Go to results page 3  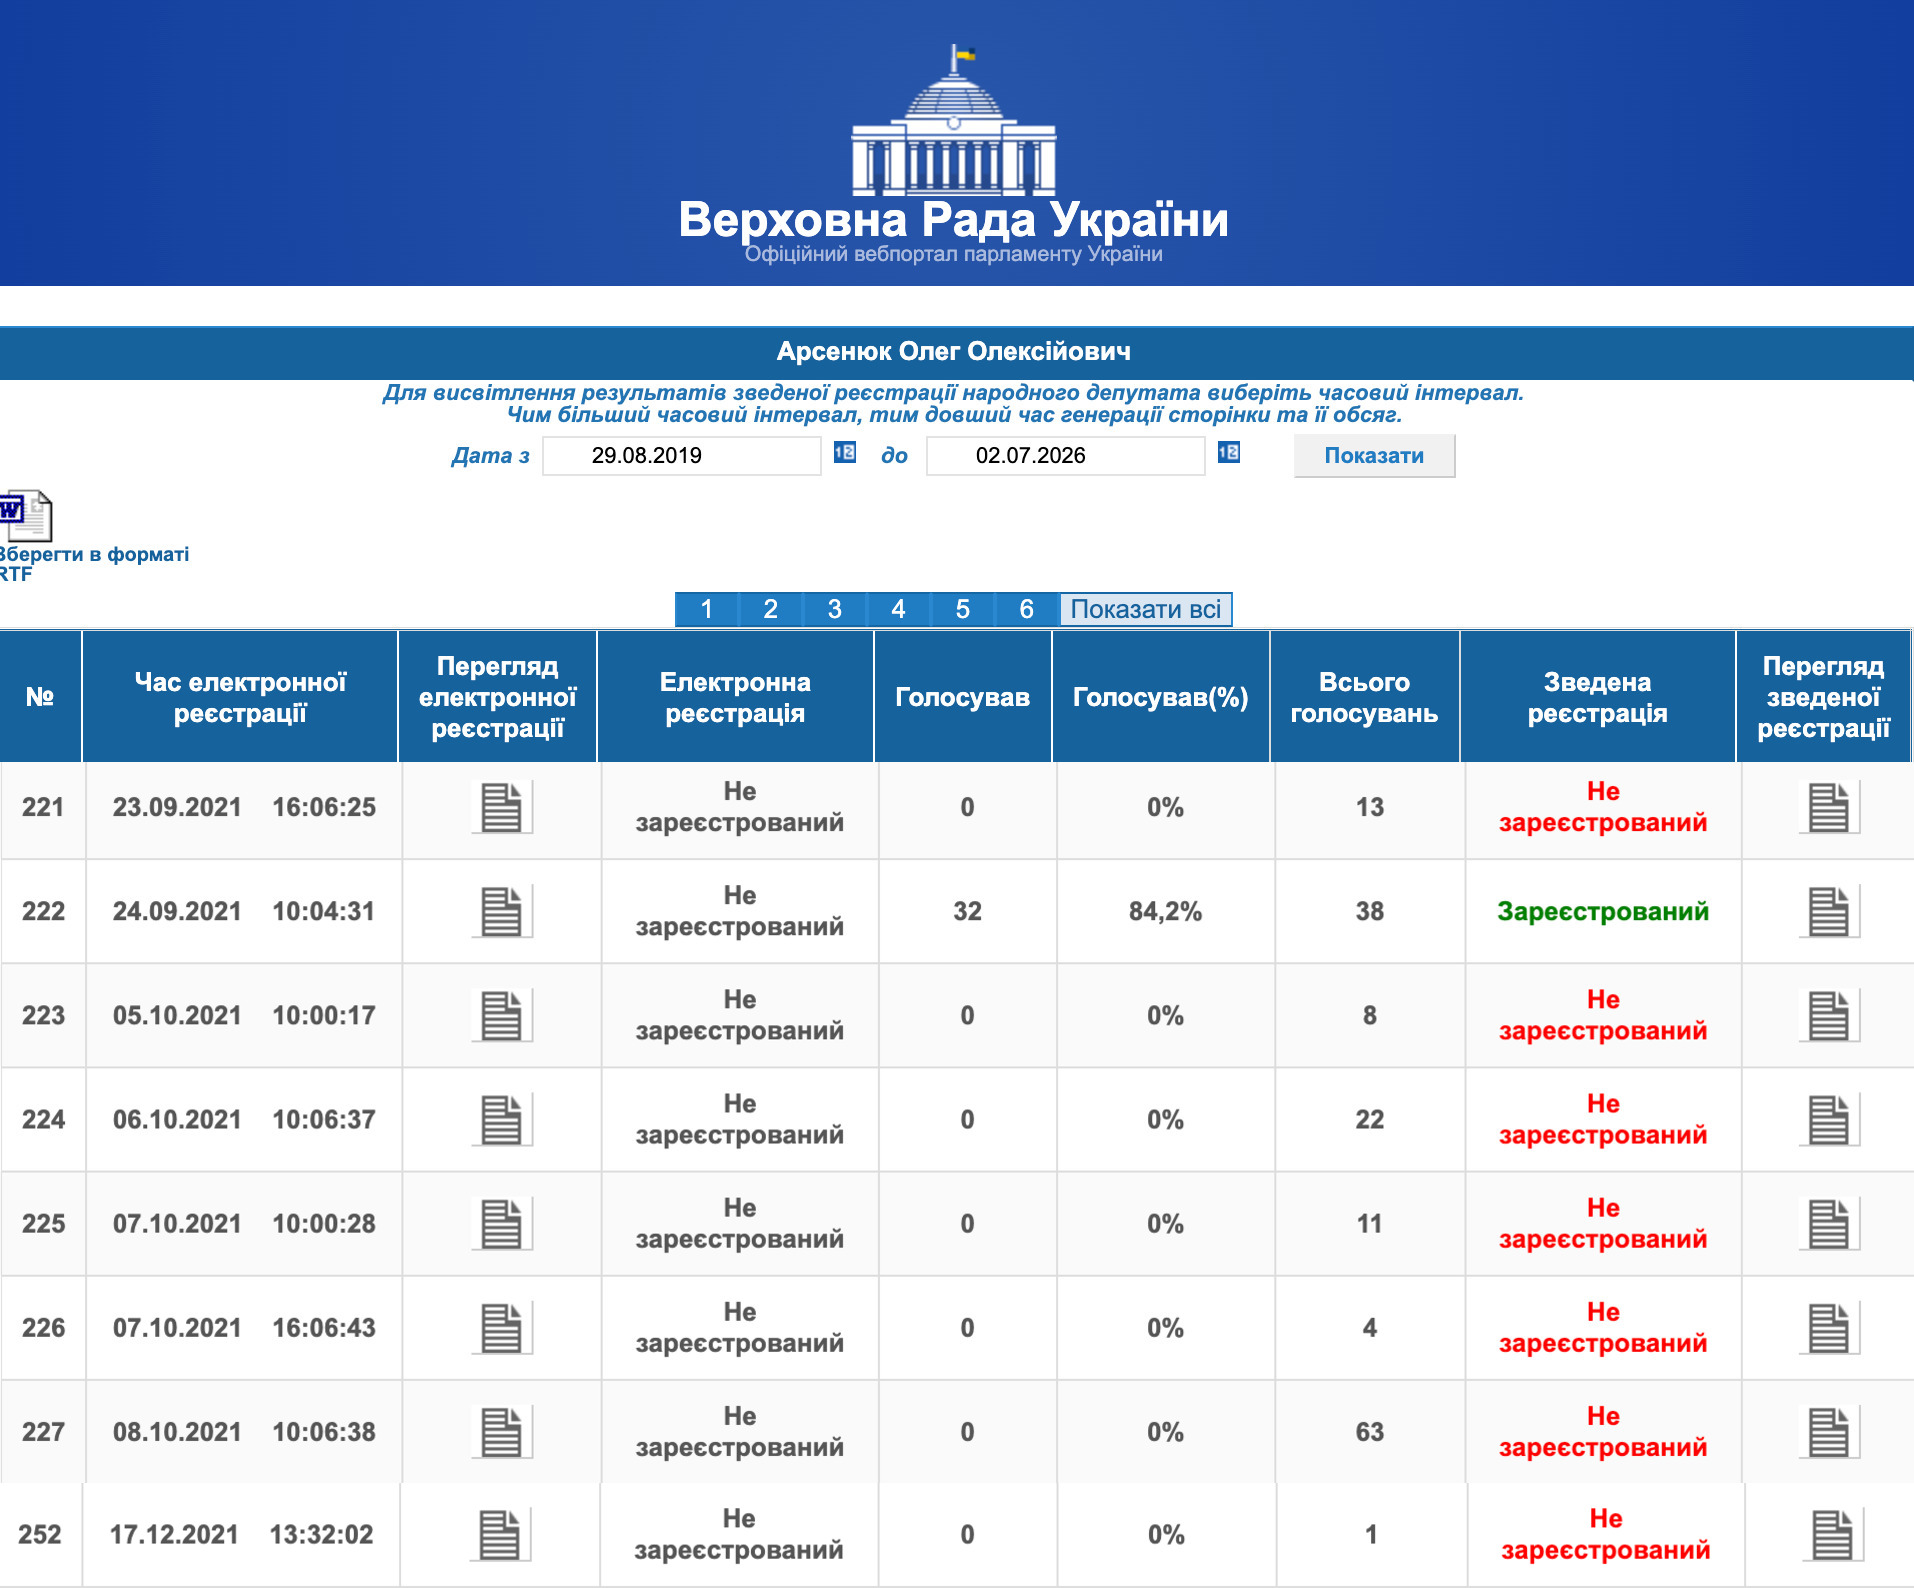pyautogui.click(x=835, y=609)
